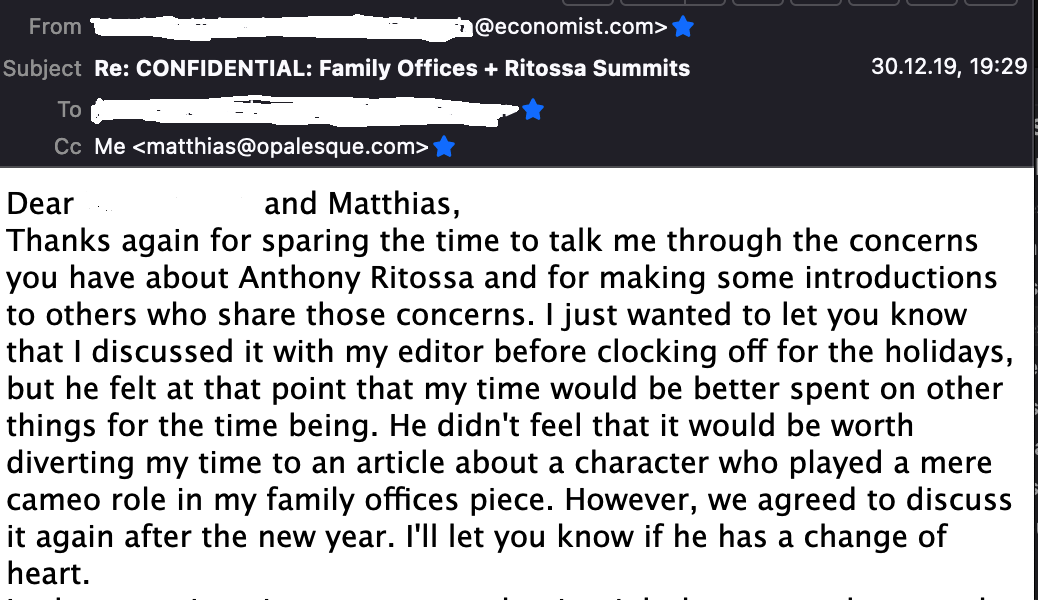The height and width of the screenshot is (600, 1038).
Task: Click the Subject header label
Action: (x=42, y=69)
